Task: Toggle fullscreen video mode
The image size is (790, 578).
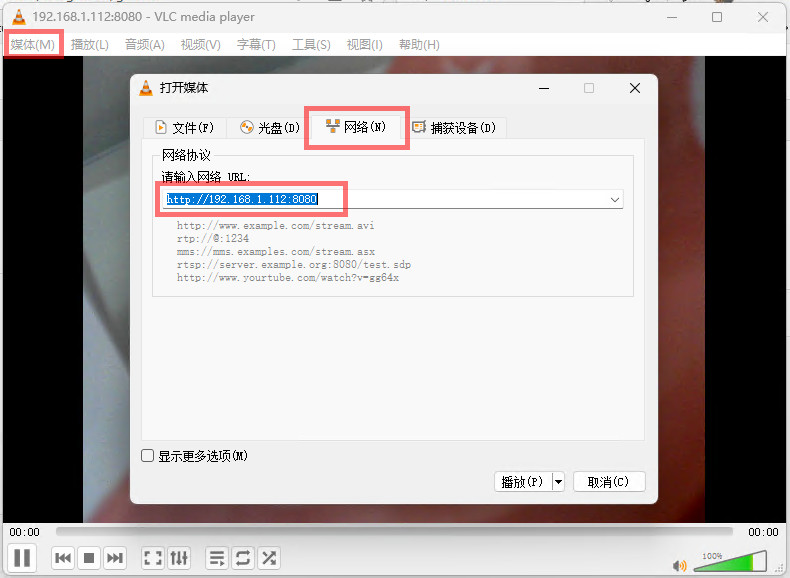Action: coord(153,558)
